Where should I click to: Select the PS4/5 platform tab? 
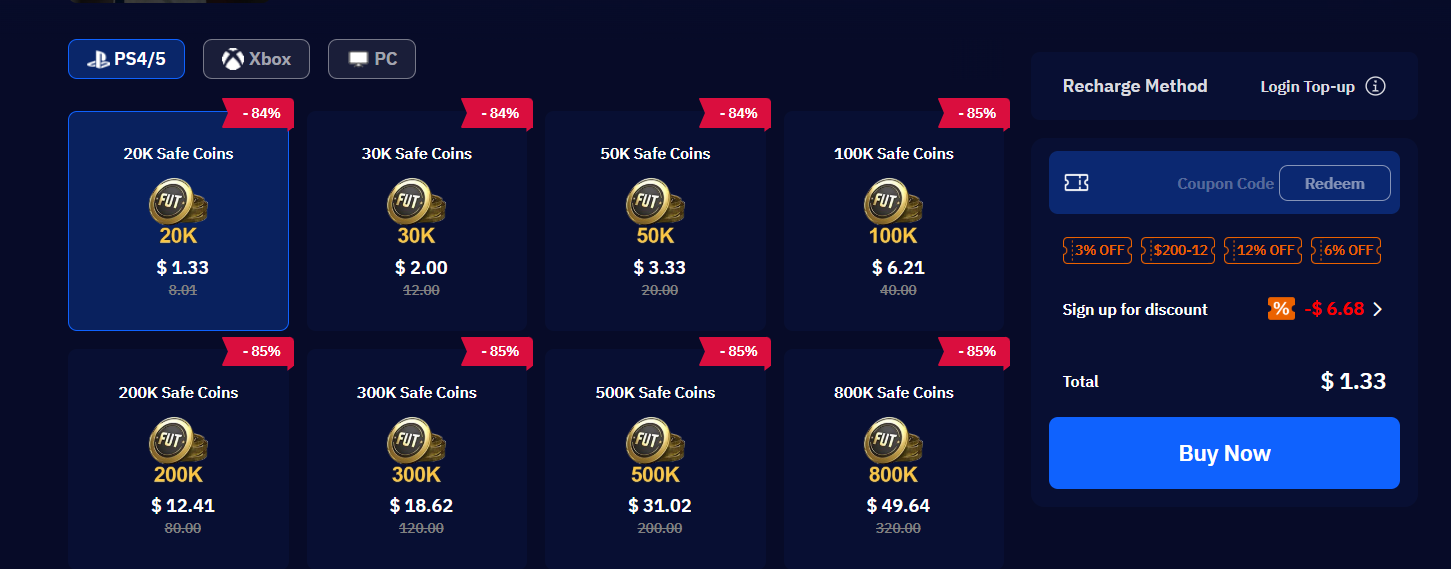pyautogui.click(x=126, y=59)
